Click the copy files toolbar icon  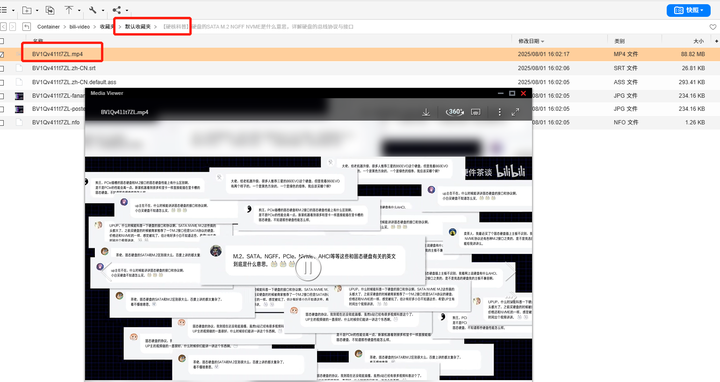click(x=50, y=10)
